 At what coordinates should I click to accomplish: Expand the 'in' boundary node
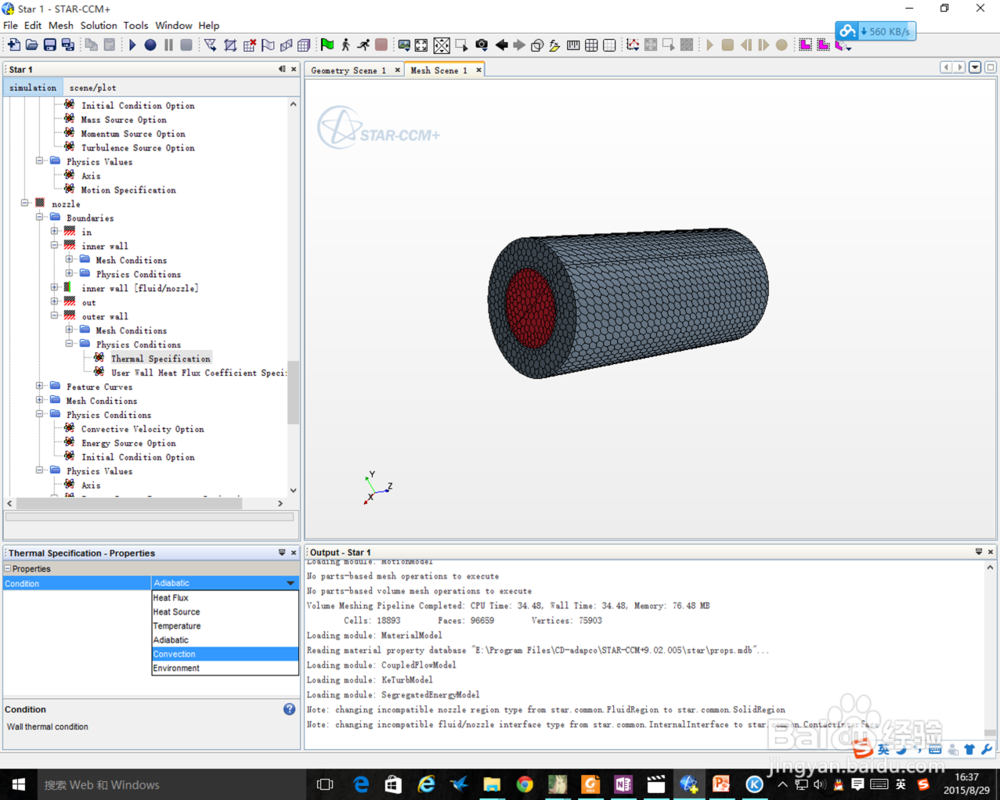coord(54,231)
